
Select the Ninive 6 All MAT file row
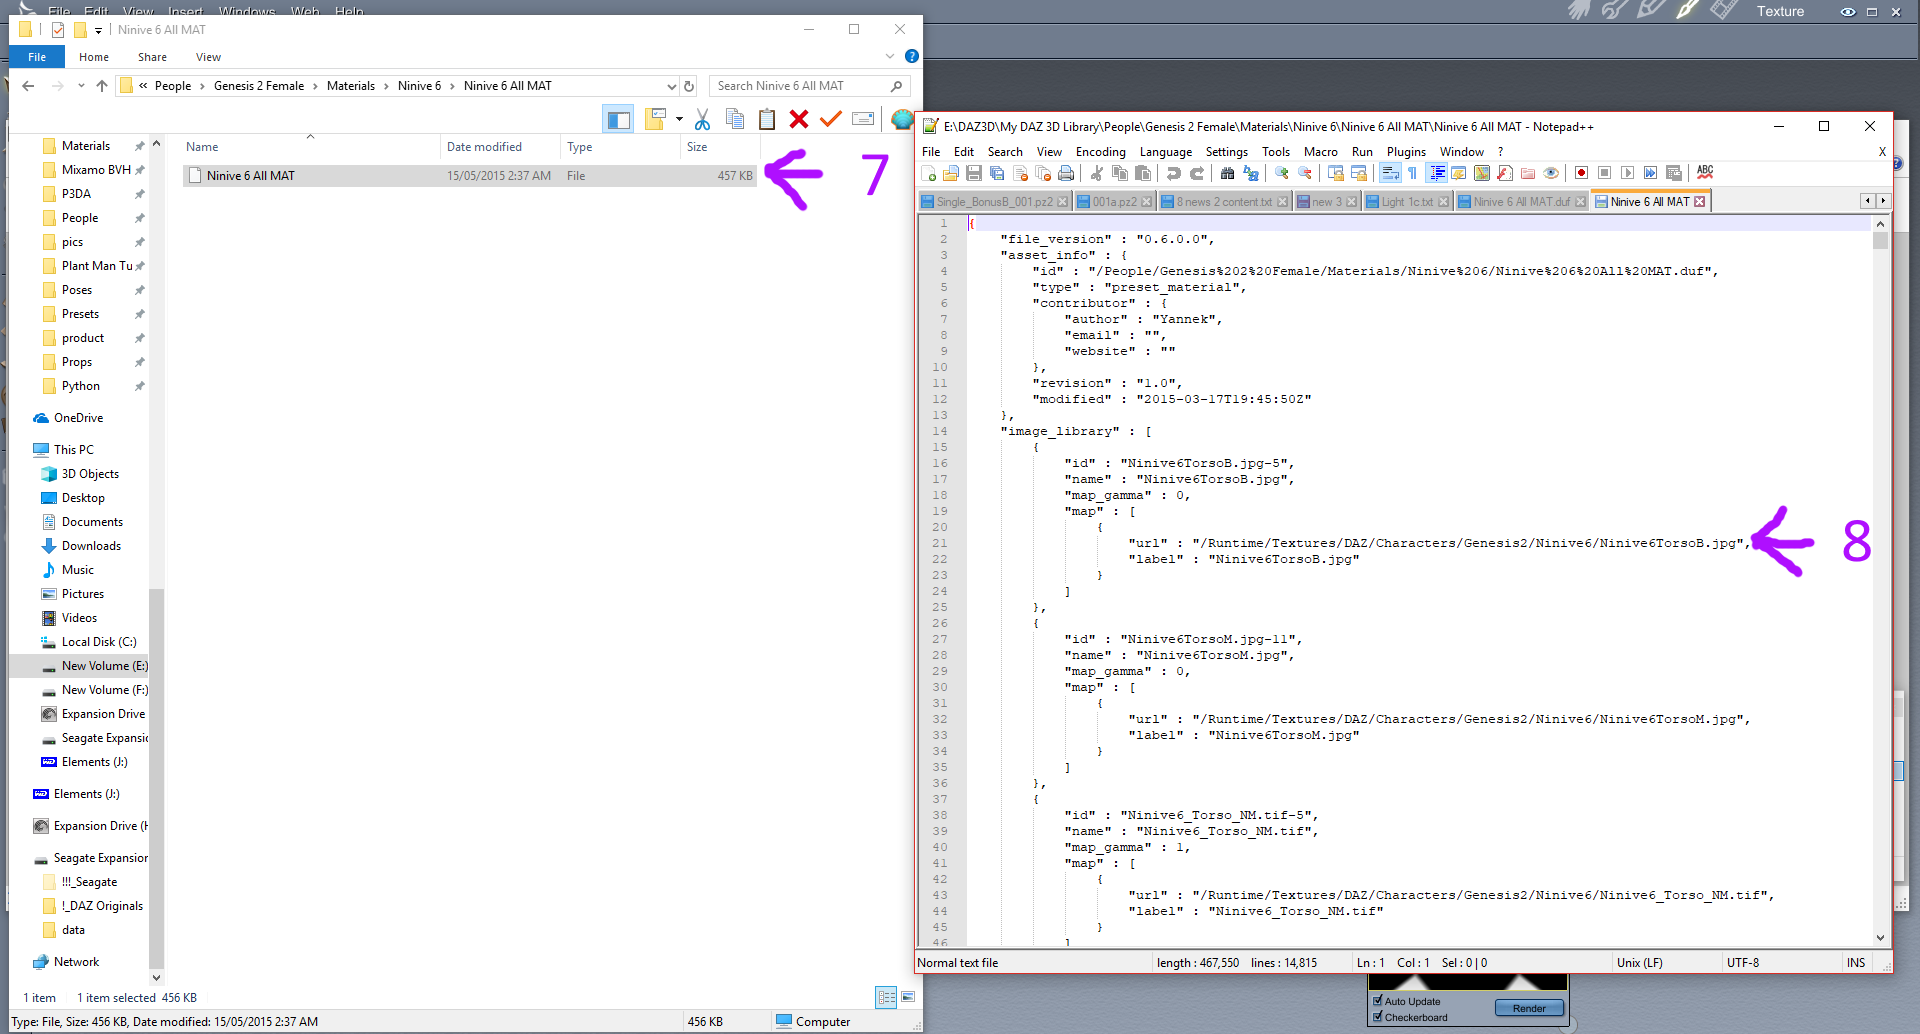point(469,176)
